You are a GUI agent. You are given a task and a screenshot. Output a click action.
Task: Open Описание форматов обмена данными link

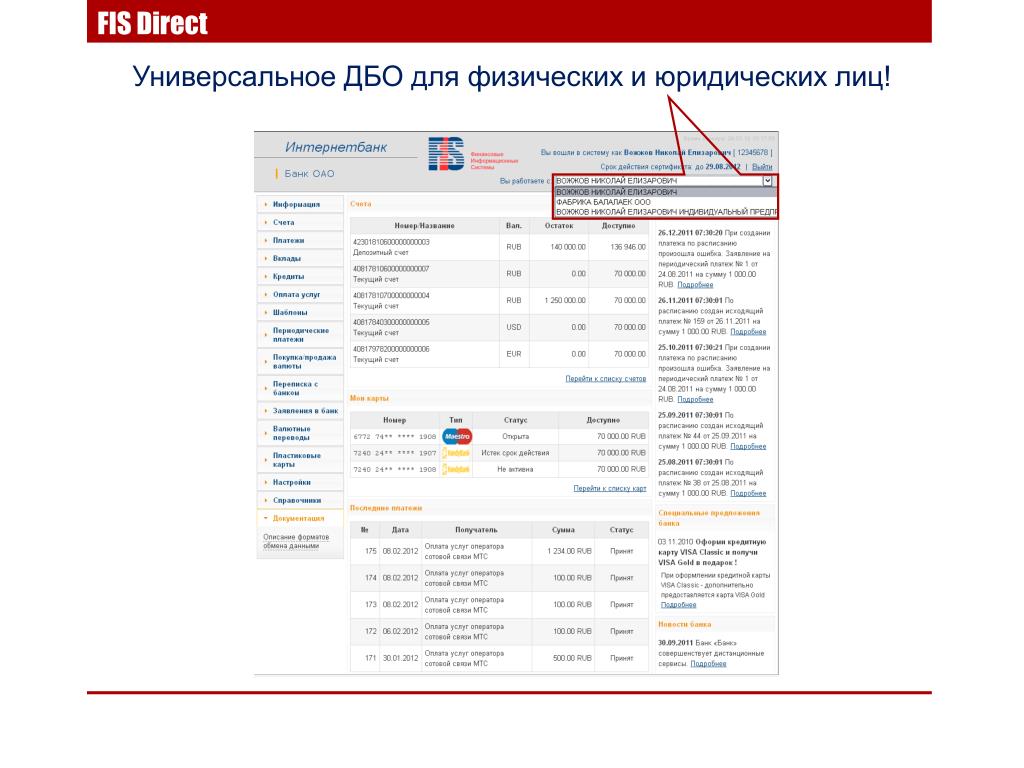click(296, 541)
